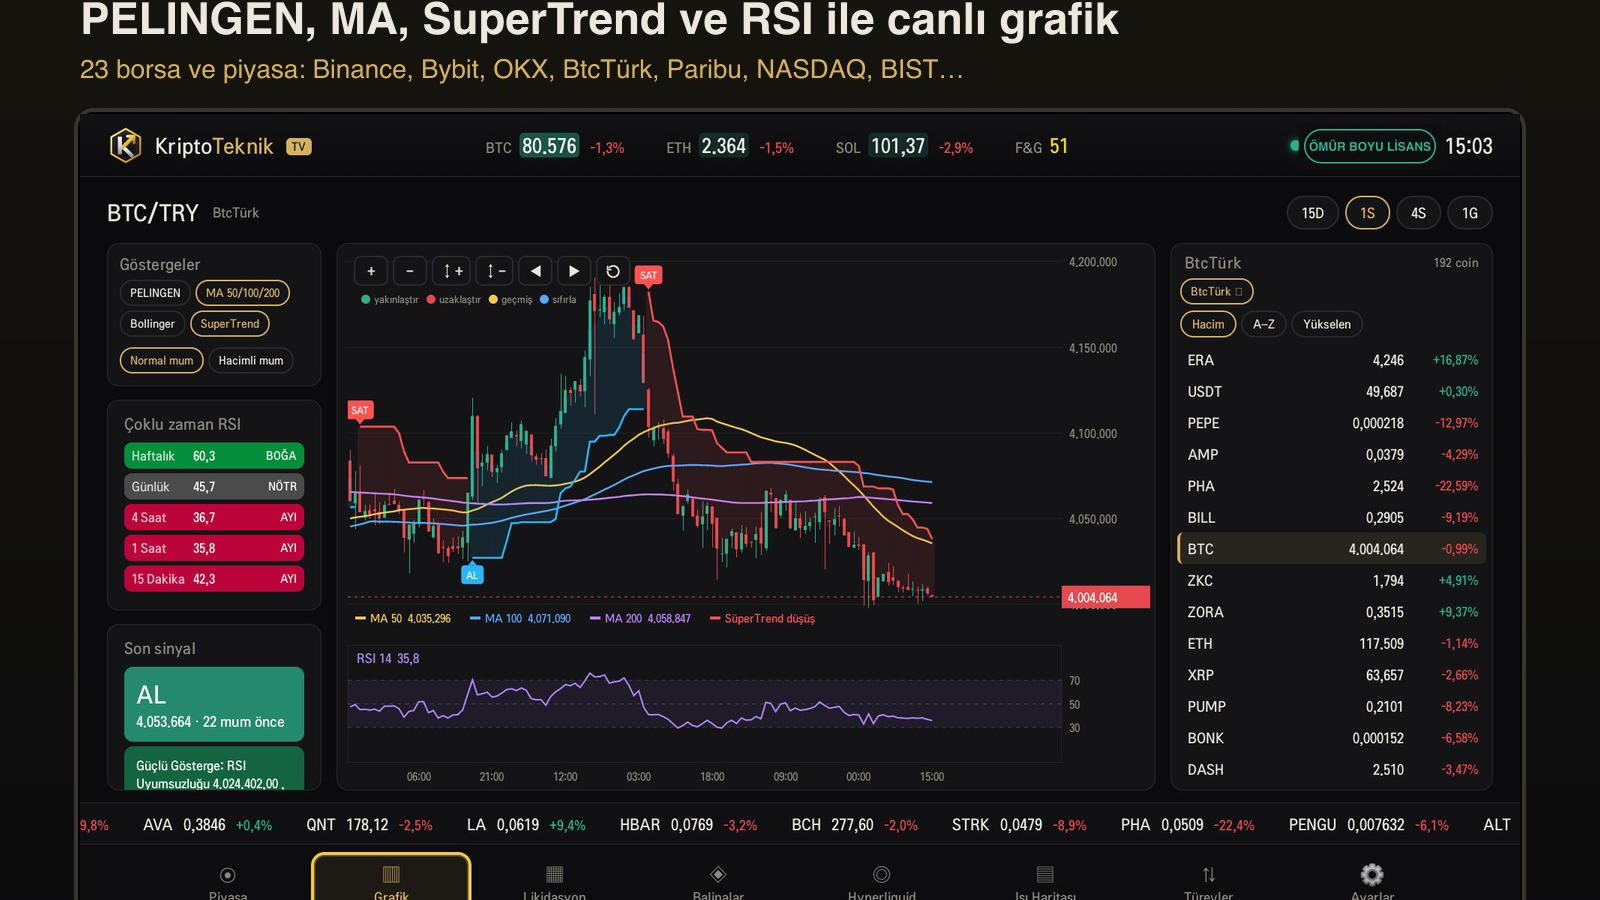The image size is (1600, 900).
Task: Toggle the MA 50/100/200 indicator
Action: coord(243,293)
